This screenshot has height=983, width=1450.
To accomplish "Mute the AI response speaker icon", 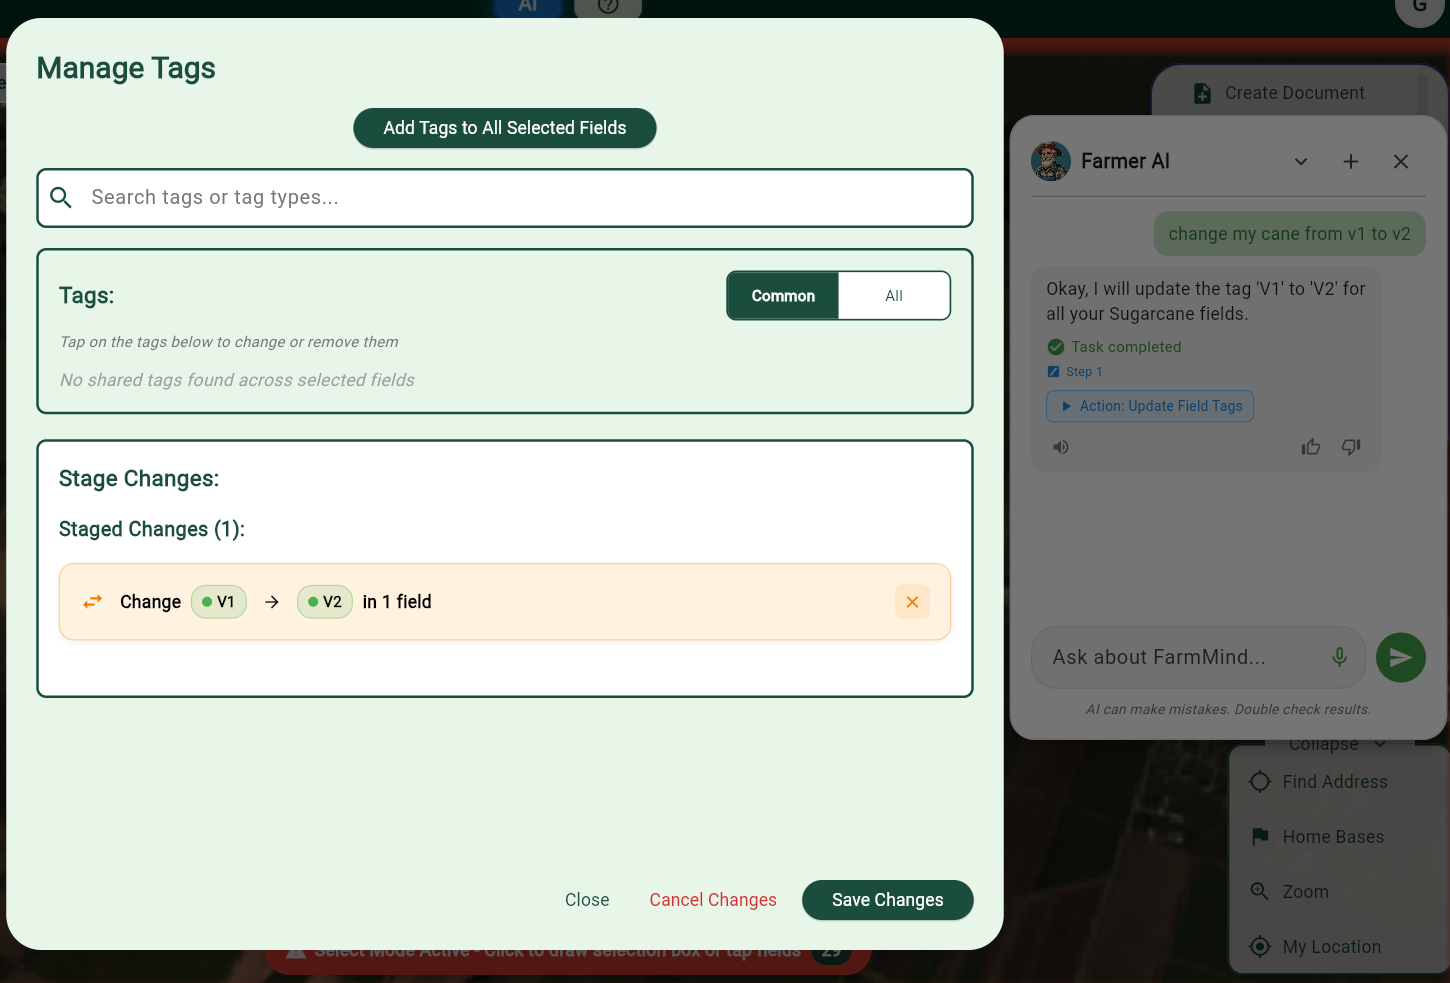I will pos(1060,446).
